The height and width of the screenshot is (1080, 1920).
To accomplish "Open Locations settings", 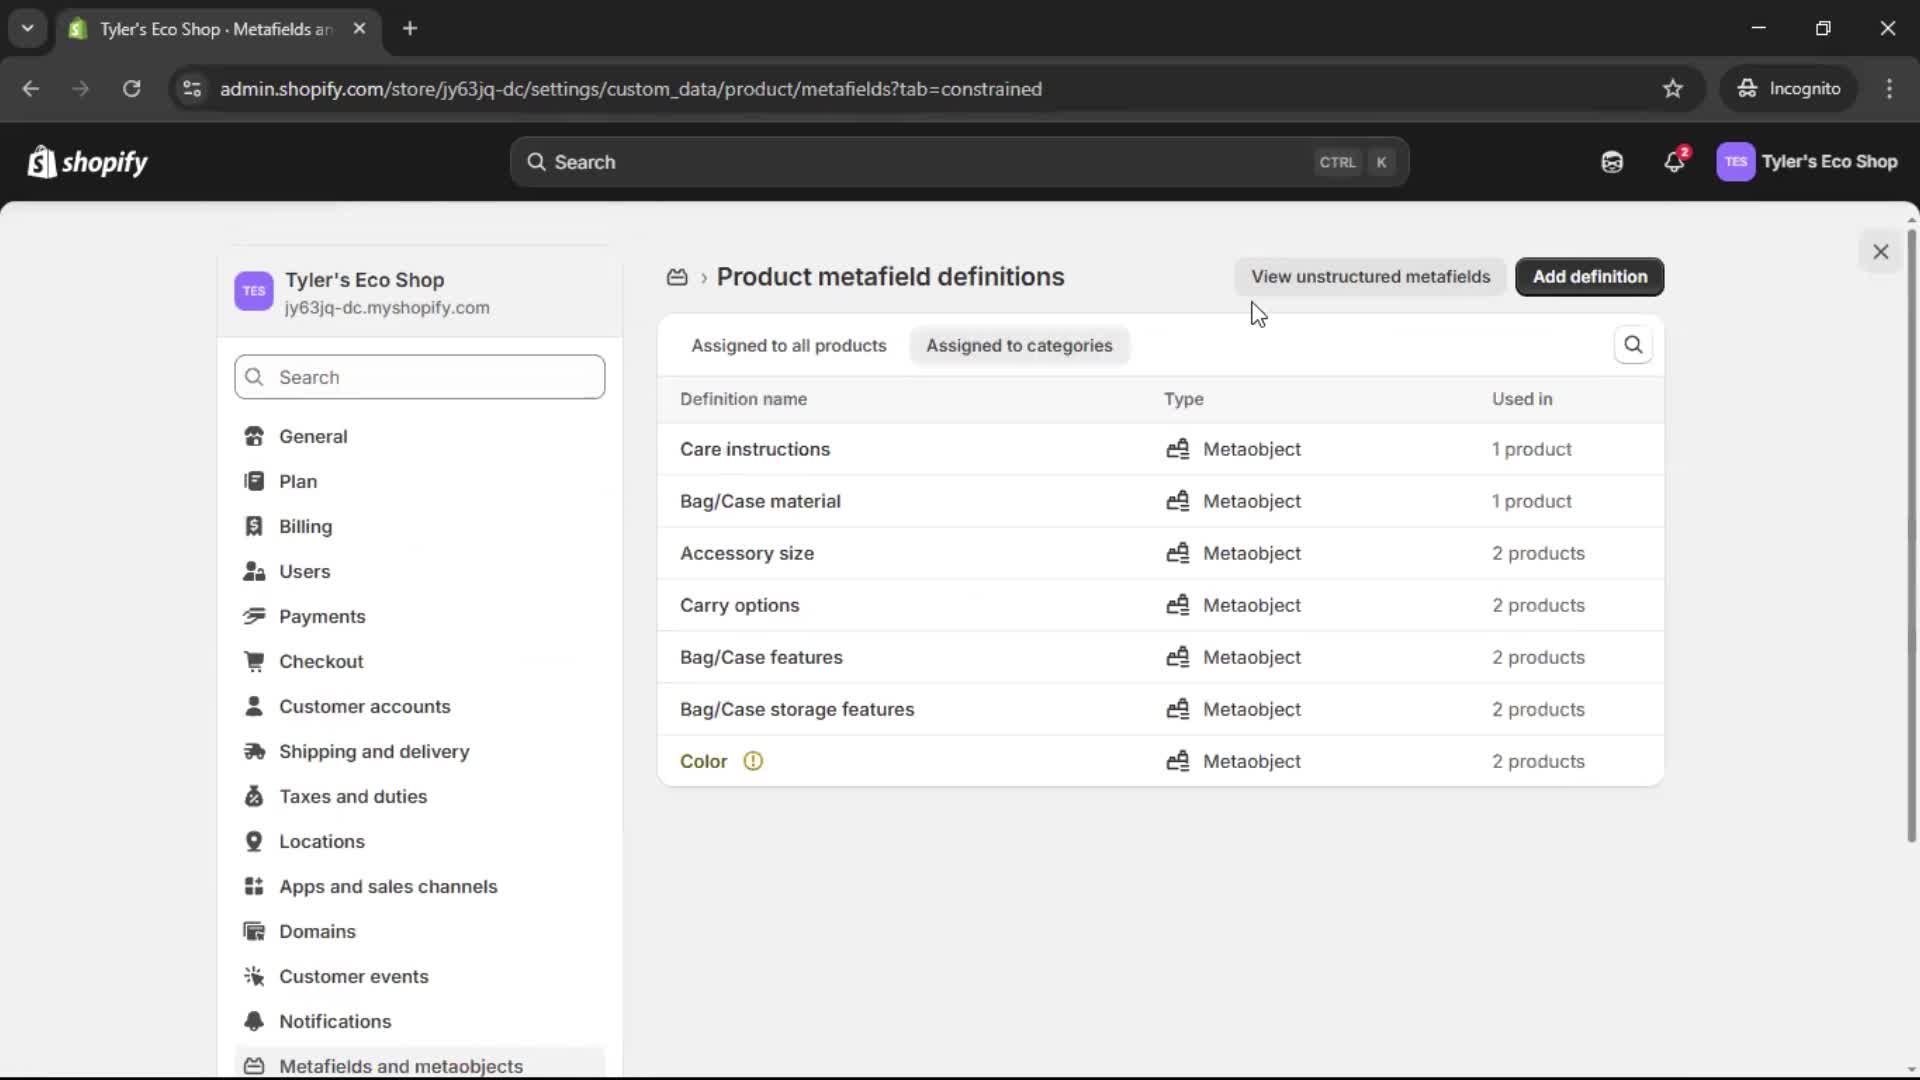I will pyautogui.click(x=323, y=842).
